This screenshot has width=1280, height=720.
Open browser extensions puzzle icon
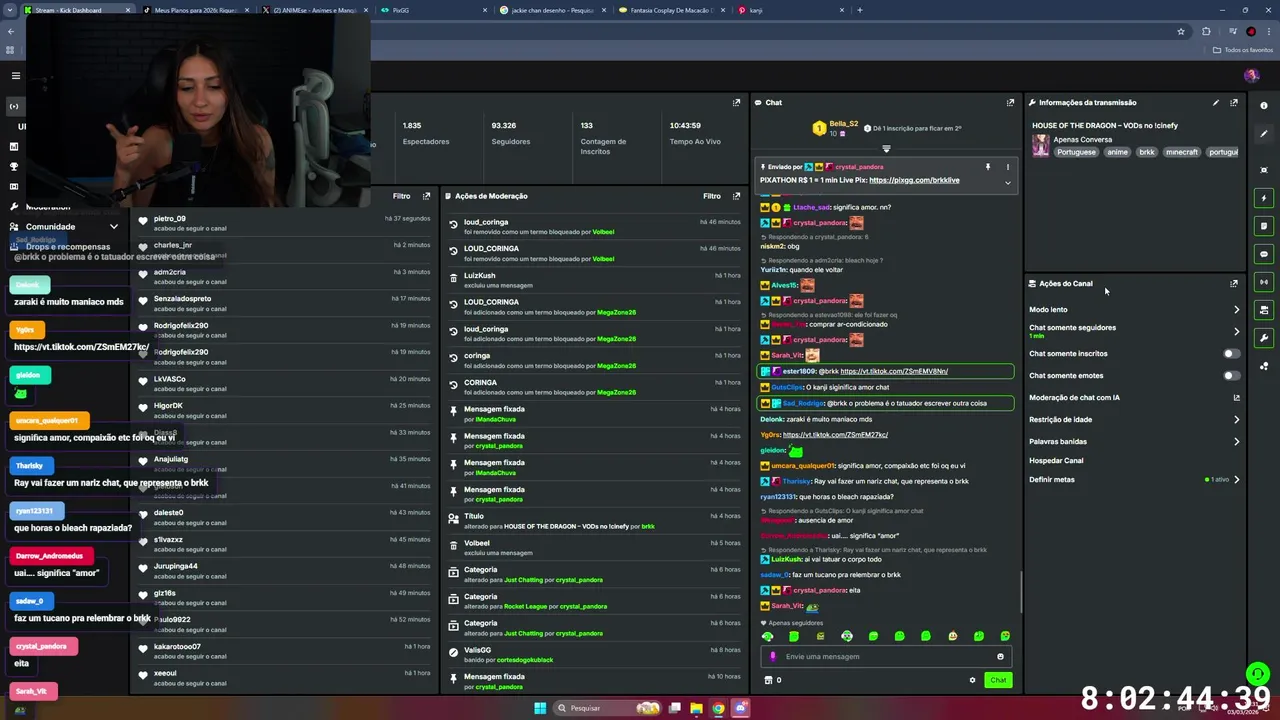(x=1206, y=31)
